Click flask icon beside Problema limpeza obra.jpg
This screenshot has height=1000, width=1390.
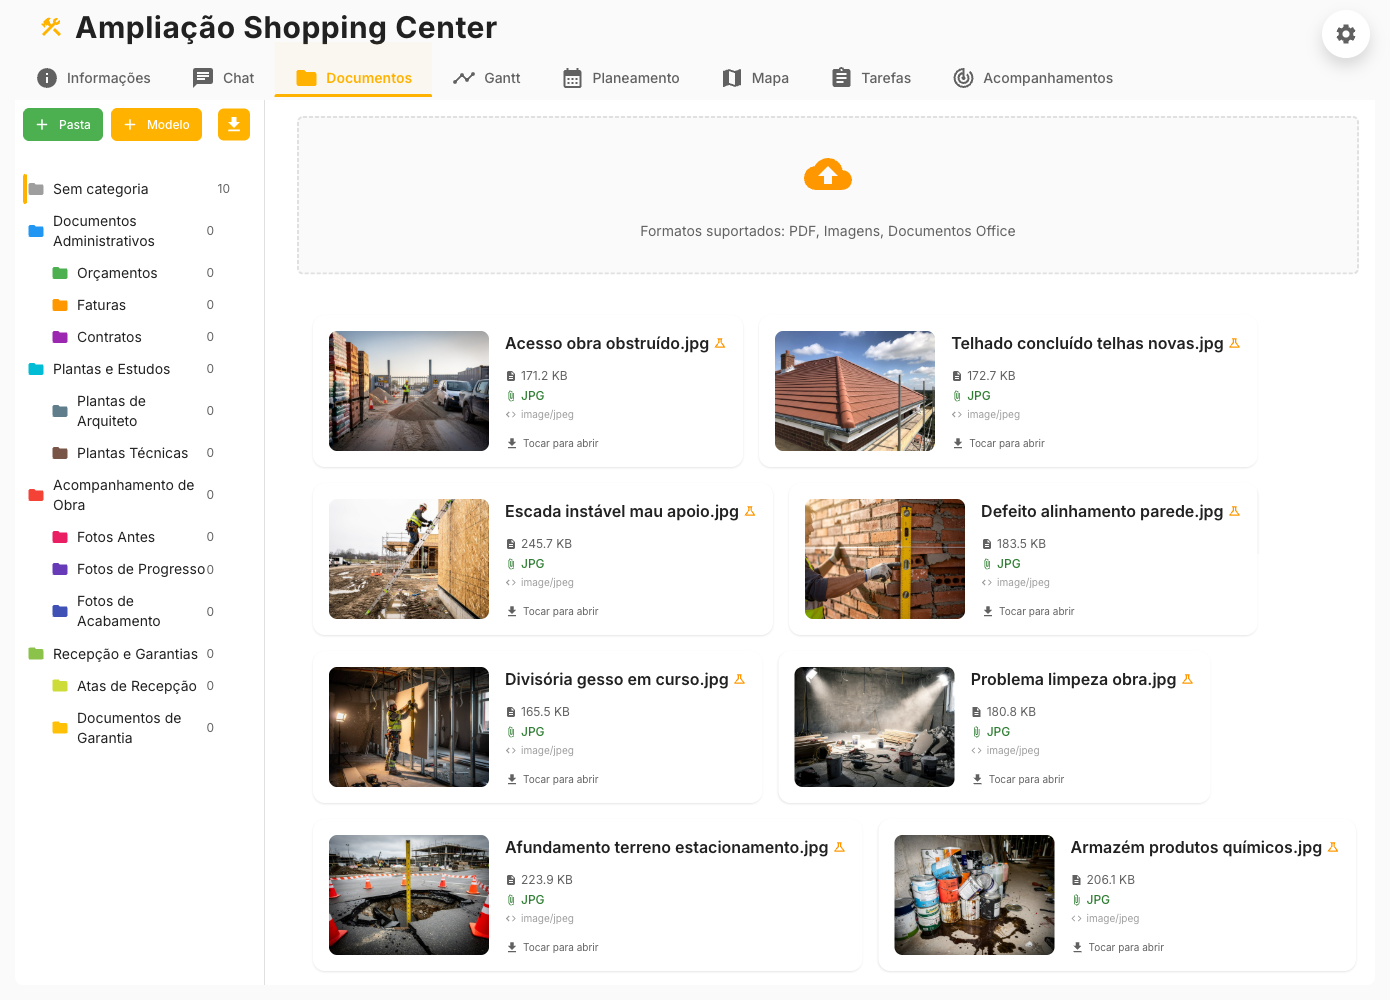(1187, 679)
